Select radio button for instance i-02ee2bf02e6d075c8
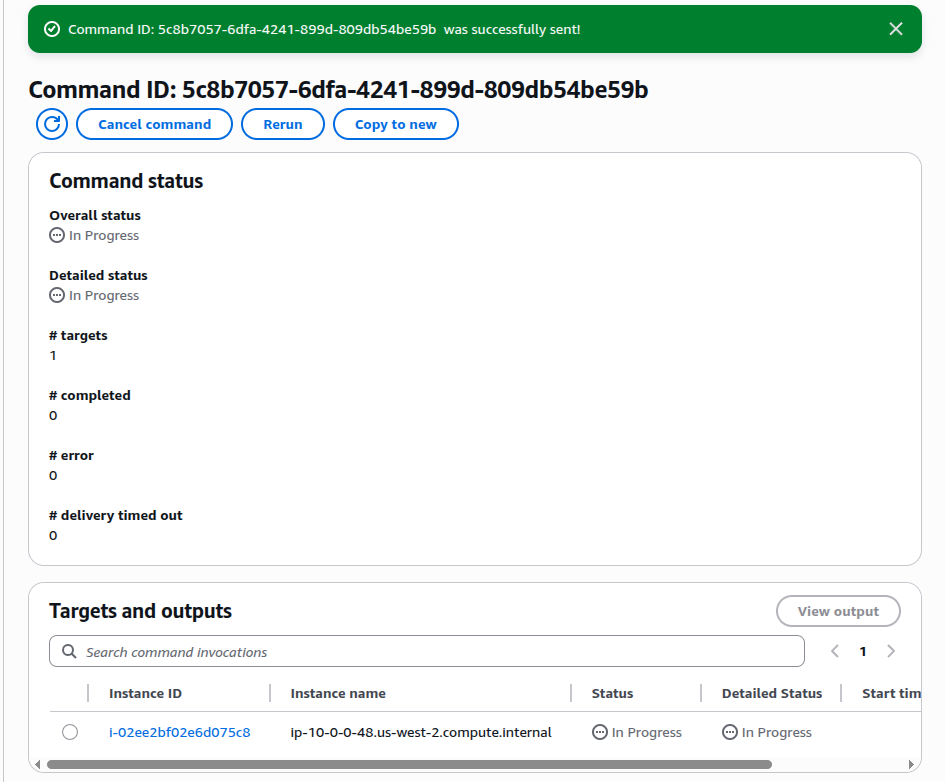Viewport: 945px width, 782px height. [x=70, y=732]
